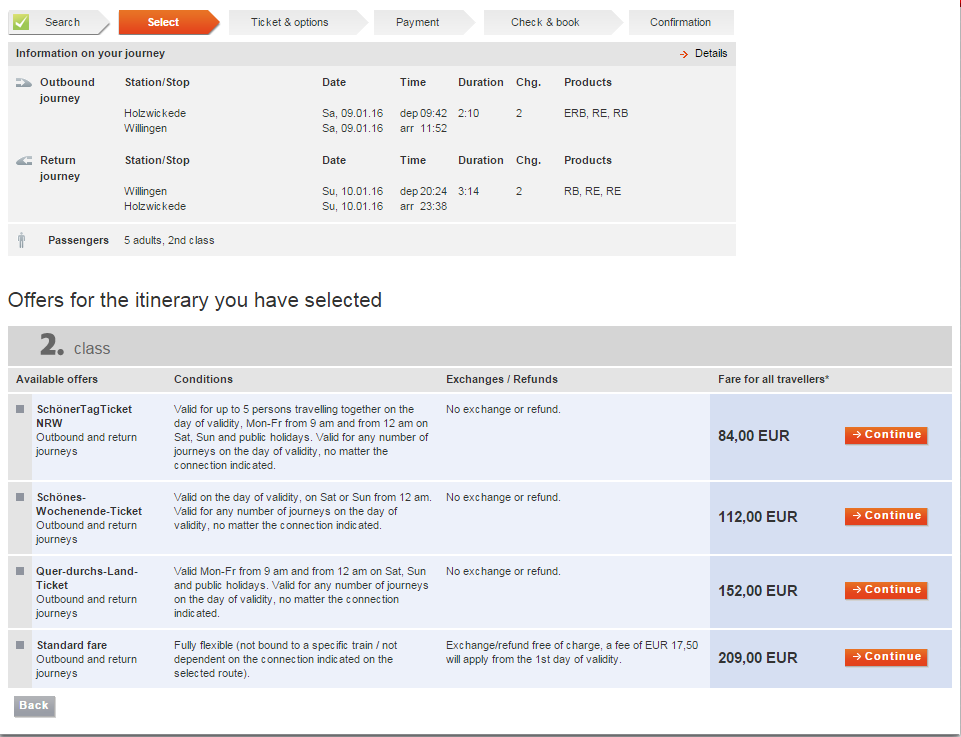This screenshot has width=961, height=737.
Task: Click the 'RB, RE, RE' products text
Action: (593, 191)
